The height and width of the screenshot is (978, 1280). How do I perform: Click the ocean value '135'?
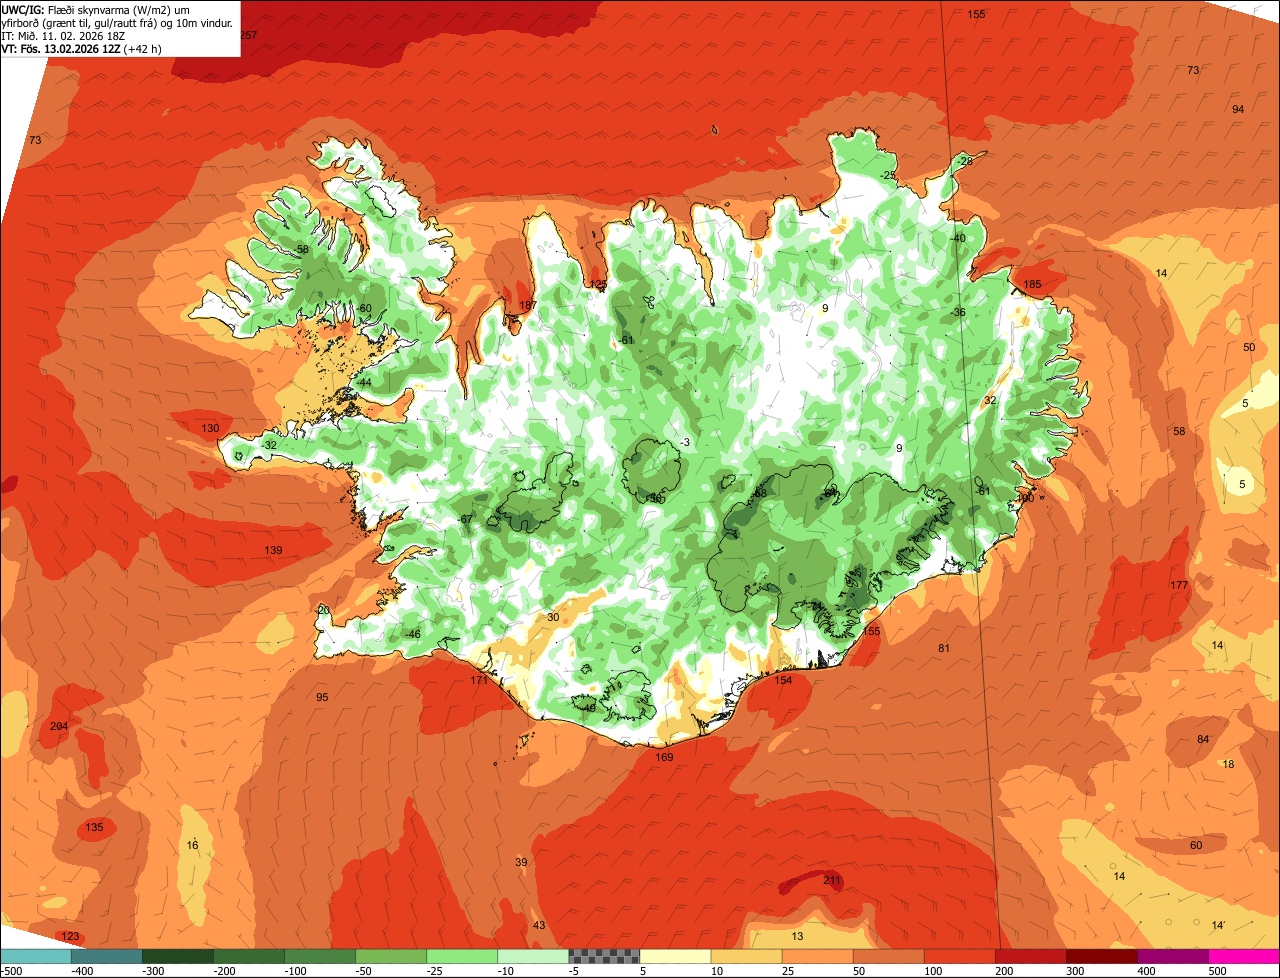click(x=94, y=827)
